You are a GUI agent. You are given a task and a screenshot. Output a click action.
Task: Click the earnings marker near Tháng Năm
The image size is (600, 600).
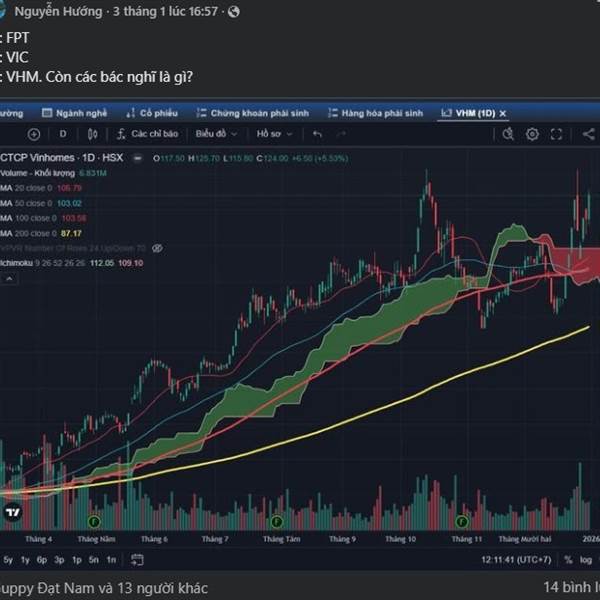pos(94,521)
